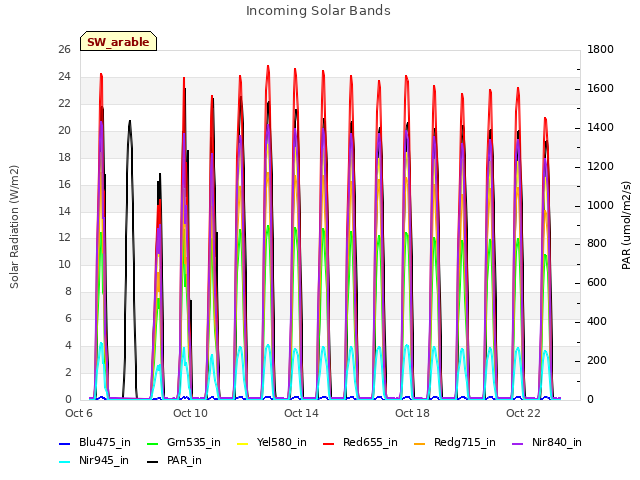Click the purple Nir840_in legend swatch

pyautogui.click(x=518, y=444)
